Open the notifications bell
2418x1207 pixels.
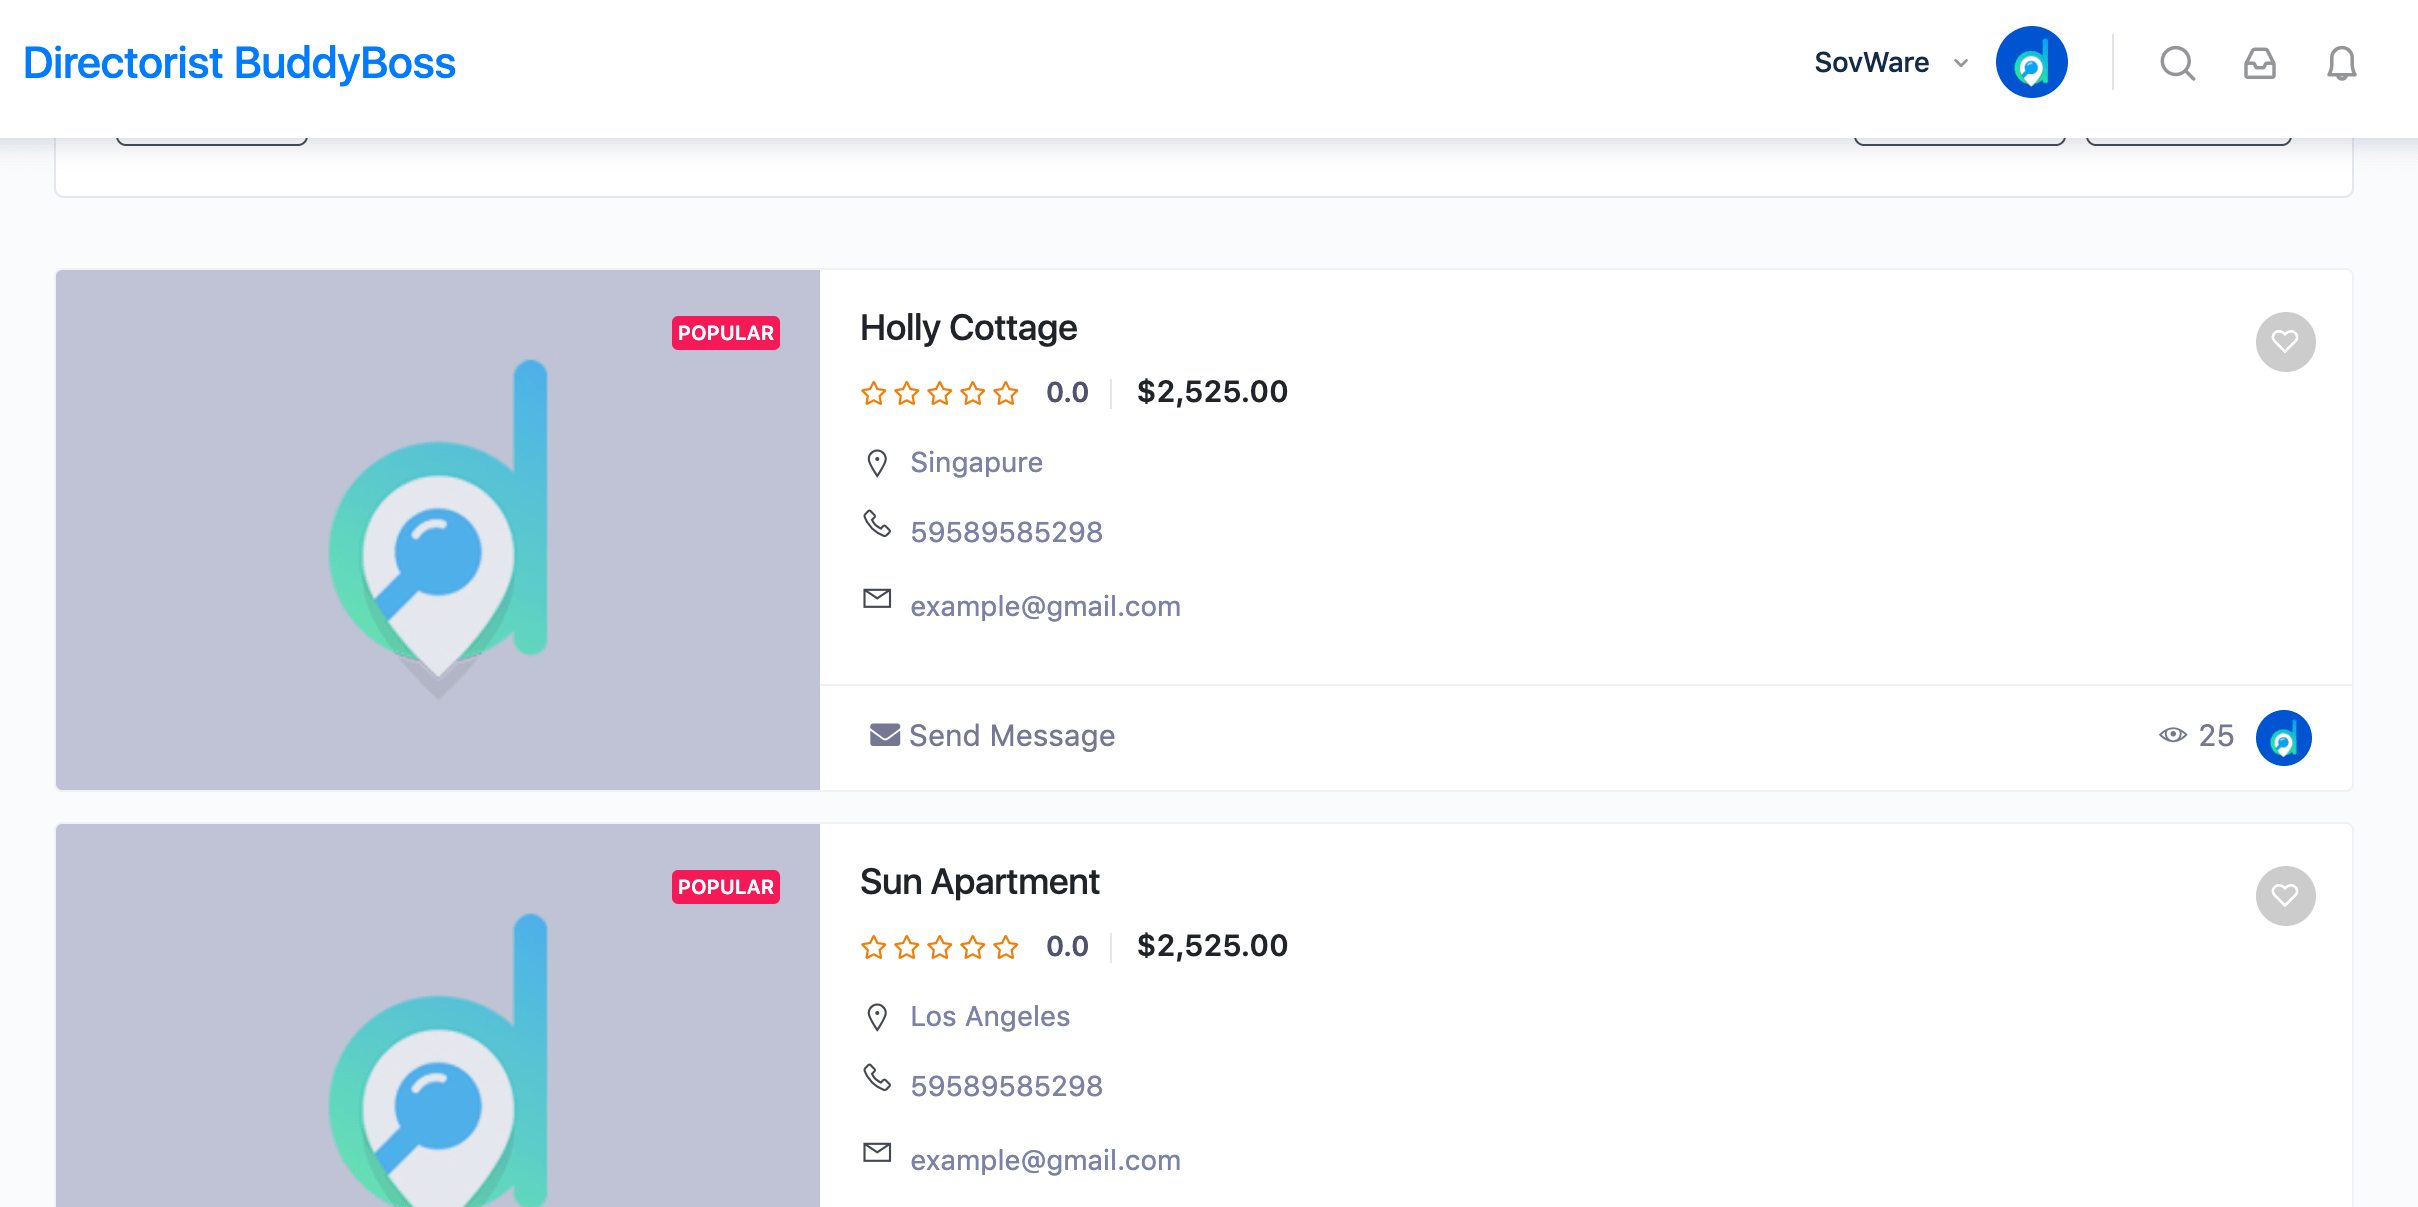(x=2341, y=63)
